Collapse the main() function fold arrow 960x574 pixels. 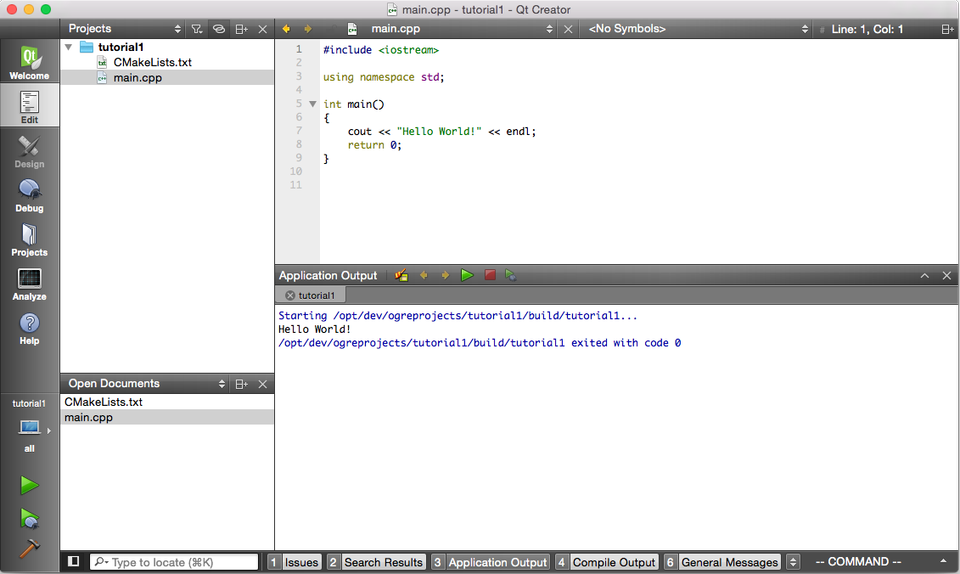pos(312,104)
